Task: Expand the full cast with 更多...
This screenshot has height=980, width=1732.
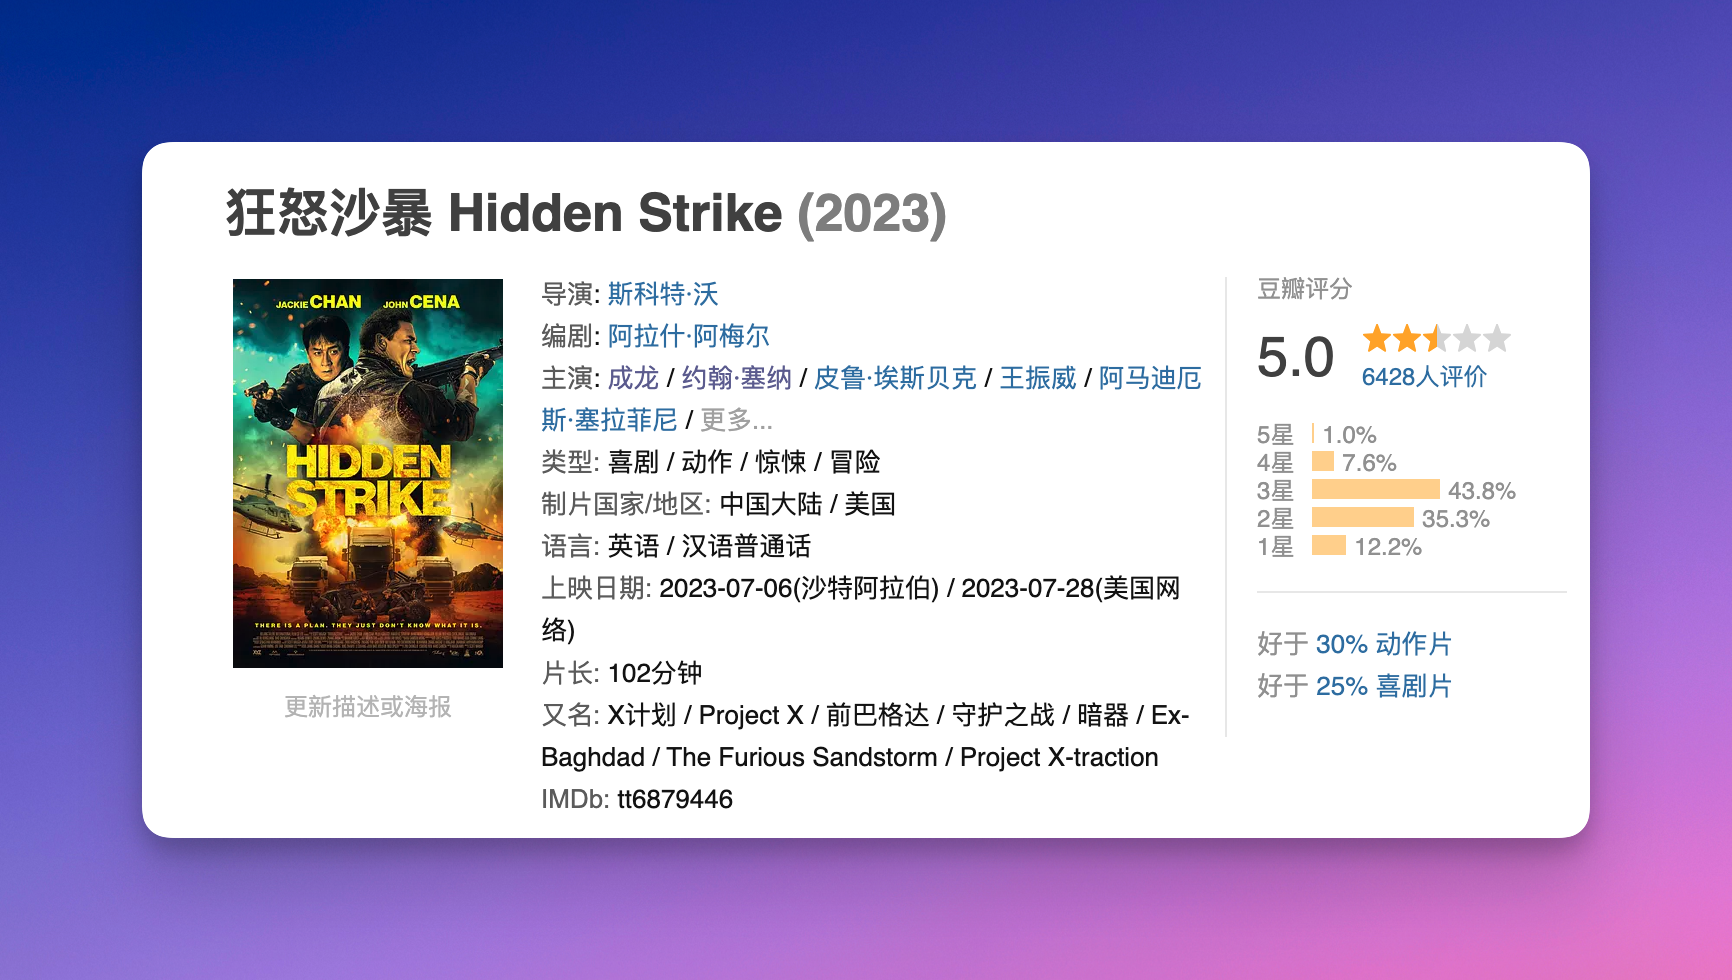Action: [736, 420]
